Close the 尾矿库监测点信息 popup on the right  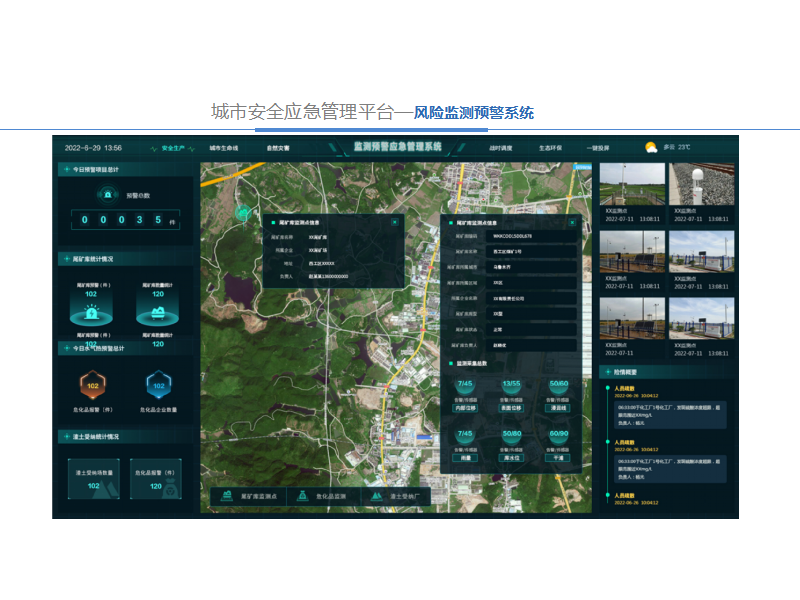tap(572, 222)
